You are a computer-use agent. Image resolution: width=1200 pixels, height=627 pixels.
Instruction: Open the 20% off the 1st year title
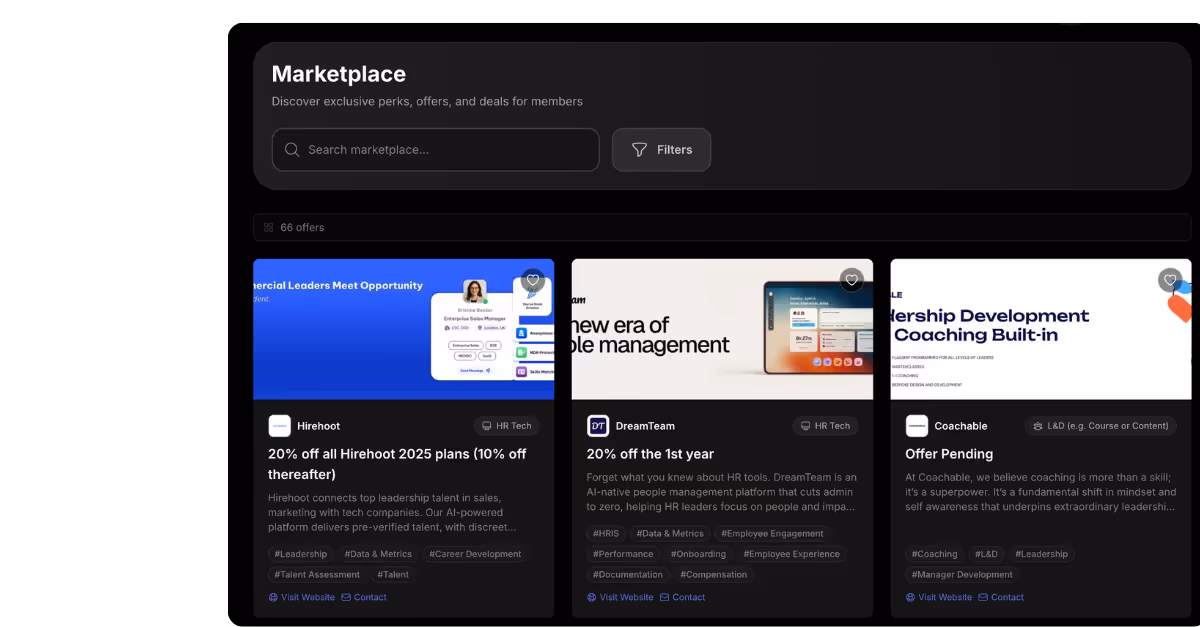(650, 454)
